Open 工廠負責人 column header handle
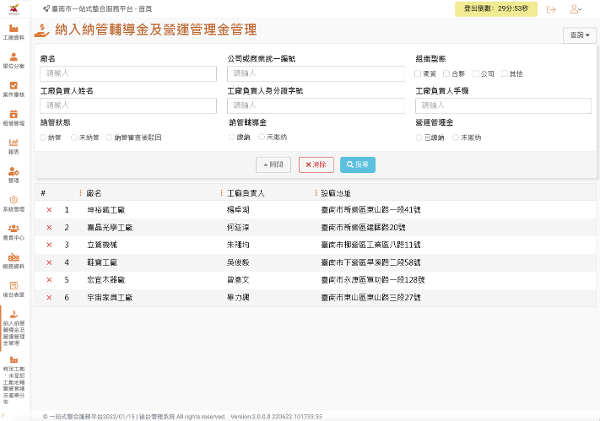This screenshot has width=600, height=421. (221, 193)
